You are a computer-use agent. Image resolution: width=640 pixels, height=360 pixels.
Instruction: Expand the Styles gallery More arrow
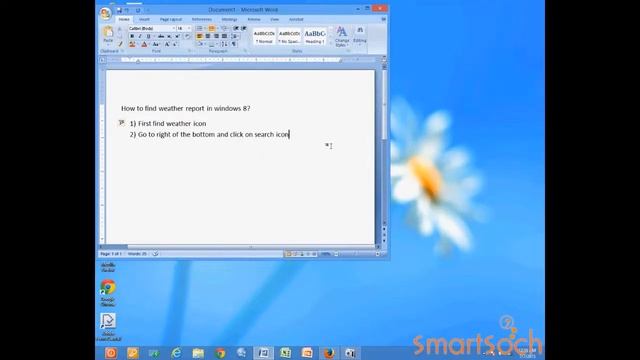[x=330, y=42]
